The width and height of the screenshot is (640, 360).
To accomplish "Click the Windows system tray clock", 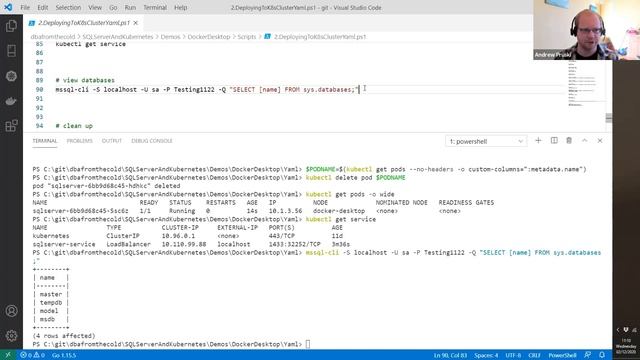I will click(626, 346).
